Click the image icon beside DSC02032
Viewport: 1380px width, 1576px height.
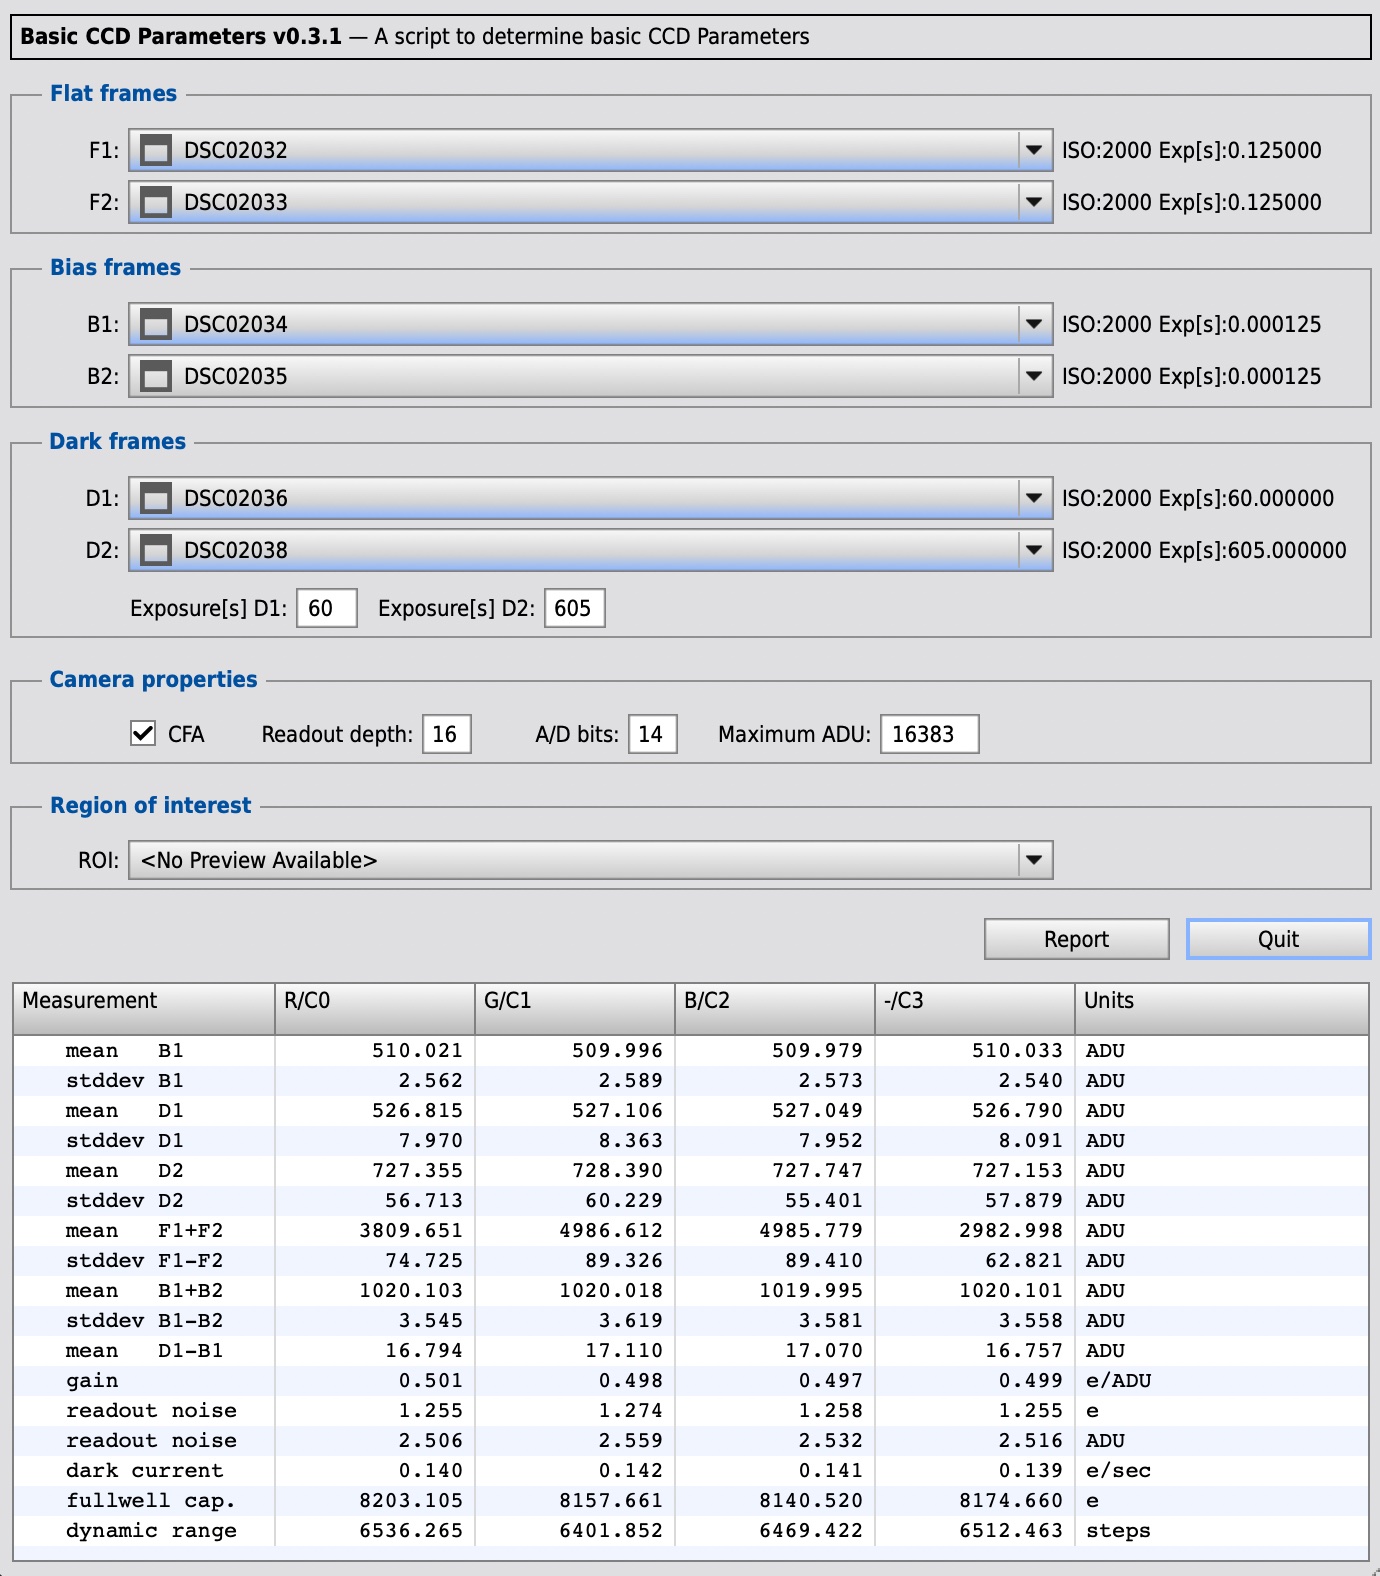(x=155, y=151)
